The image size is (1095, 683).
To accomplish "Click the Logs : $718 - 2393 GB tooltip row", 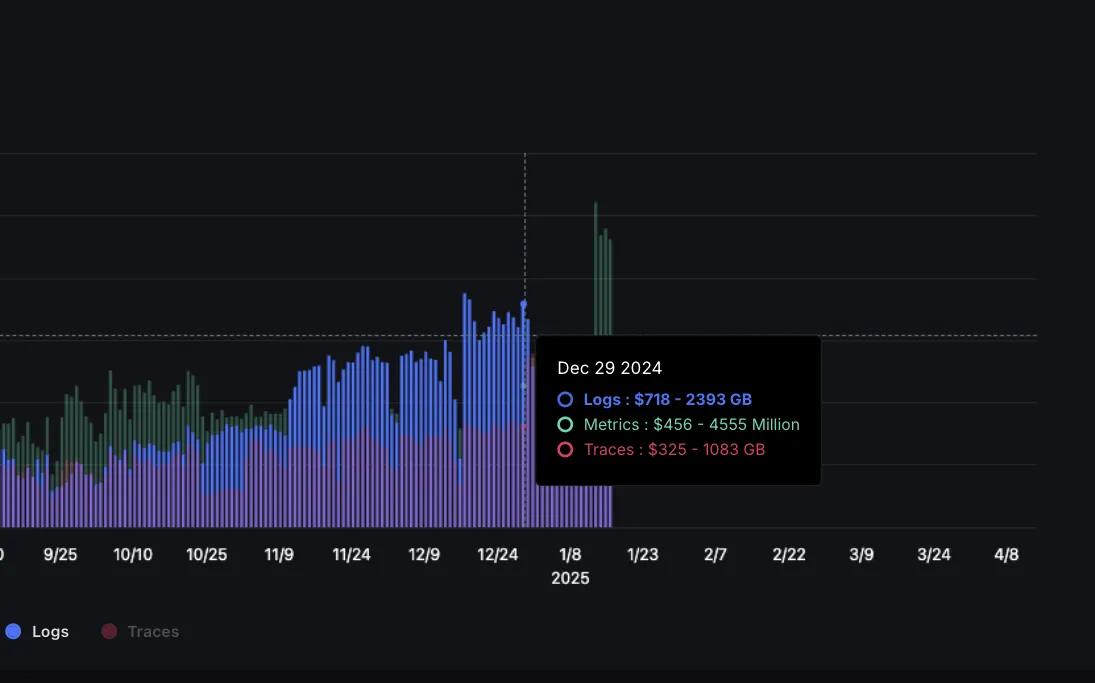I will pyautogui.click(x=654, y=399).
